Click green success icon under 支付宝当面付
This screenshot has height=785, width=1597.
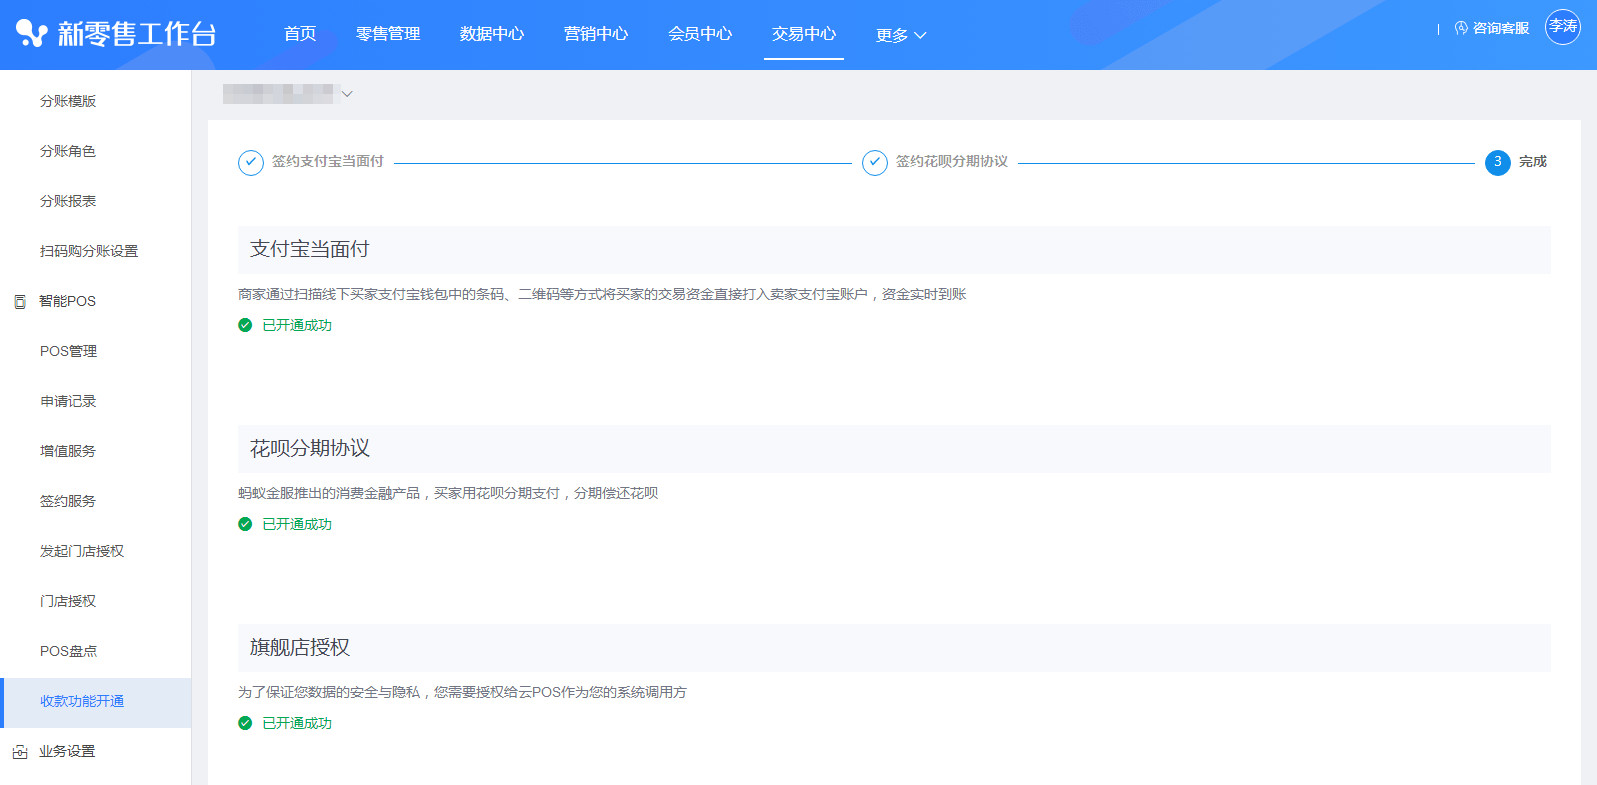(x=245, y=325)
